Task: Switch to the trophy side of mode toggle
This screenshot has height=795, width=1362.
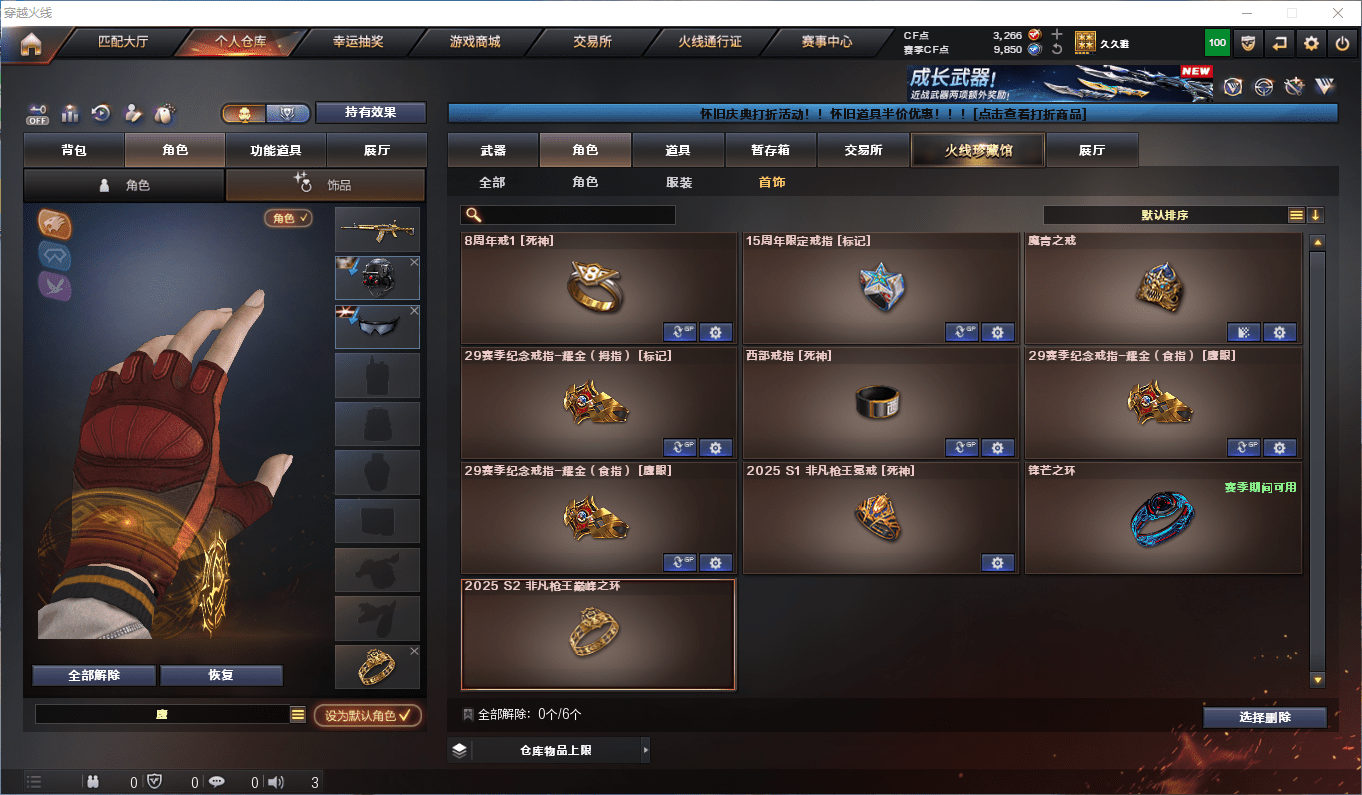Action: [x=289, y=113]
